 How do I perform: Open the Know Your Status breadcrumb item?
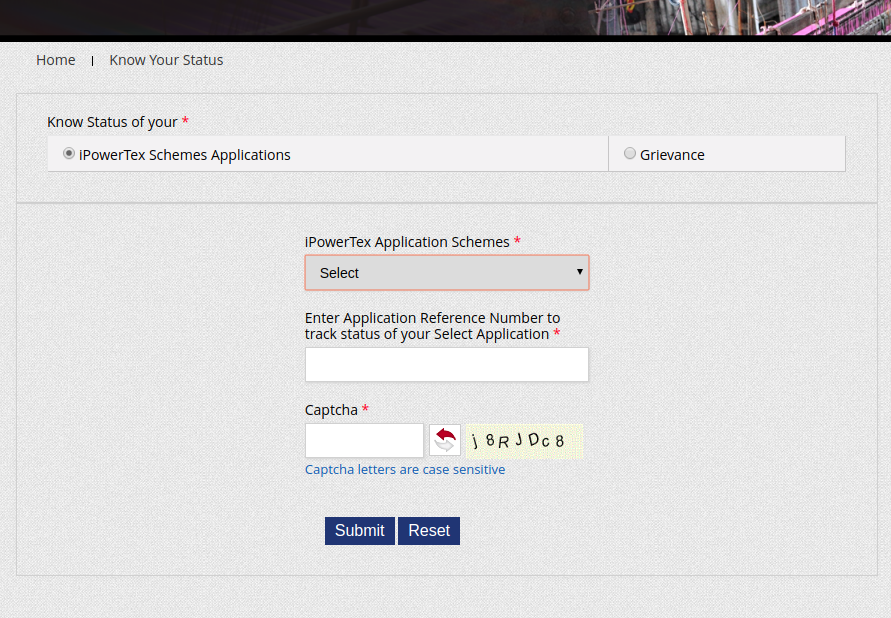(166, 60)
